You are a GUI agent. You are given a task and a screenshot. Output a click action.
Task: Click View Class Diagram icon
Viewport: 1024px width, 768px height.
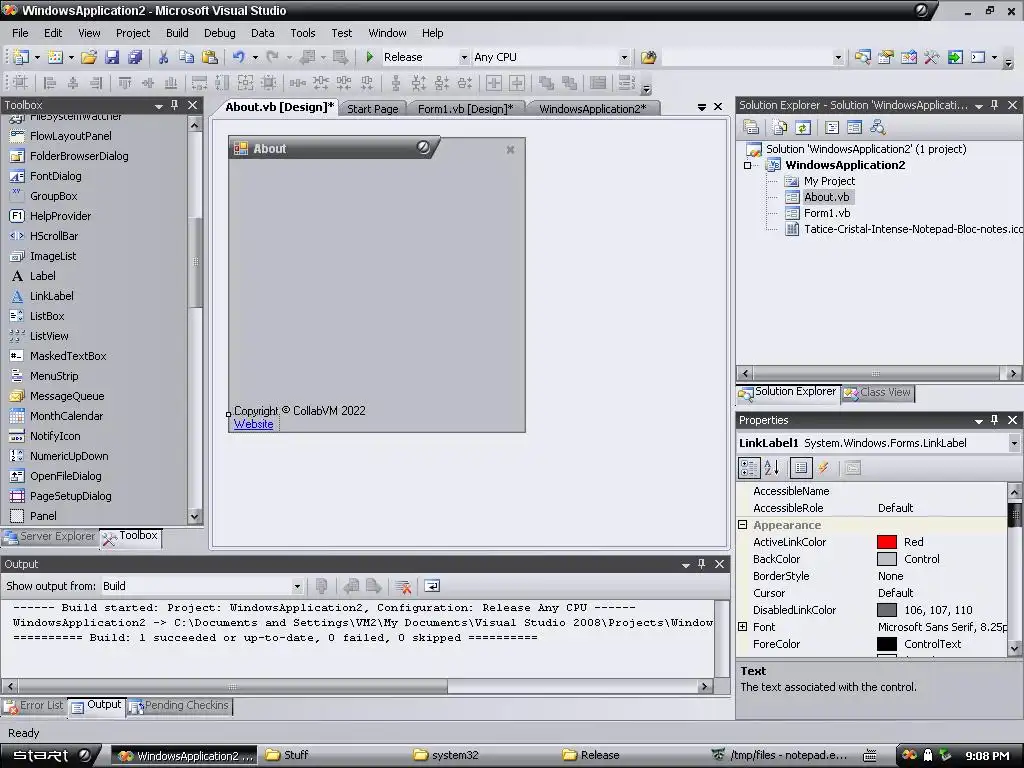[x=878, y=127]
